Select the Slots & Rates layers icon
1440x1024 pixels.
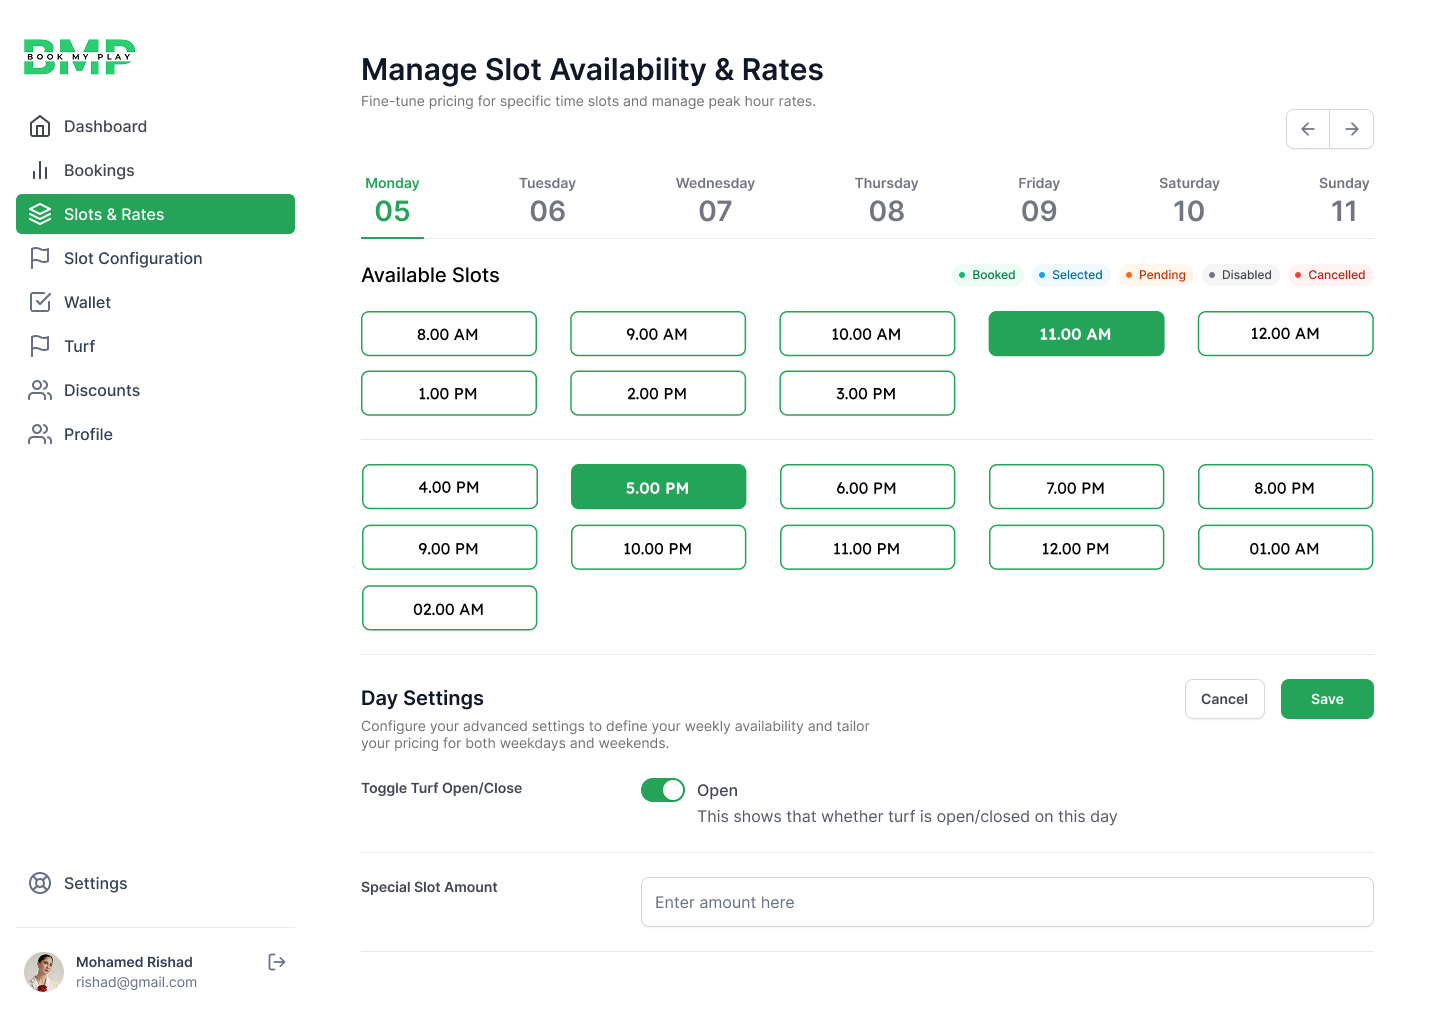(40, 214)
